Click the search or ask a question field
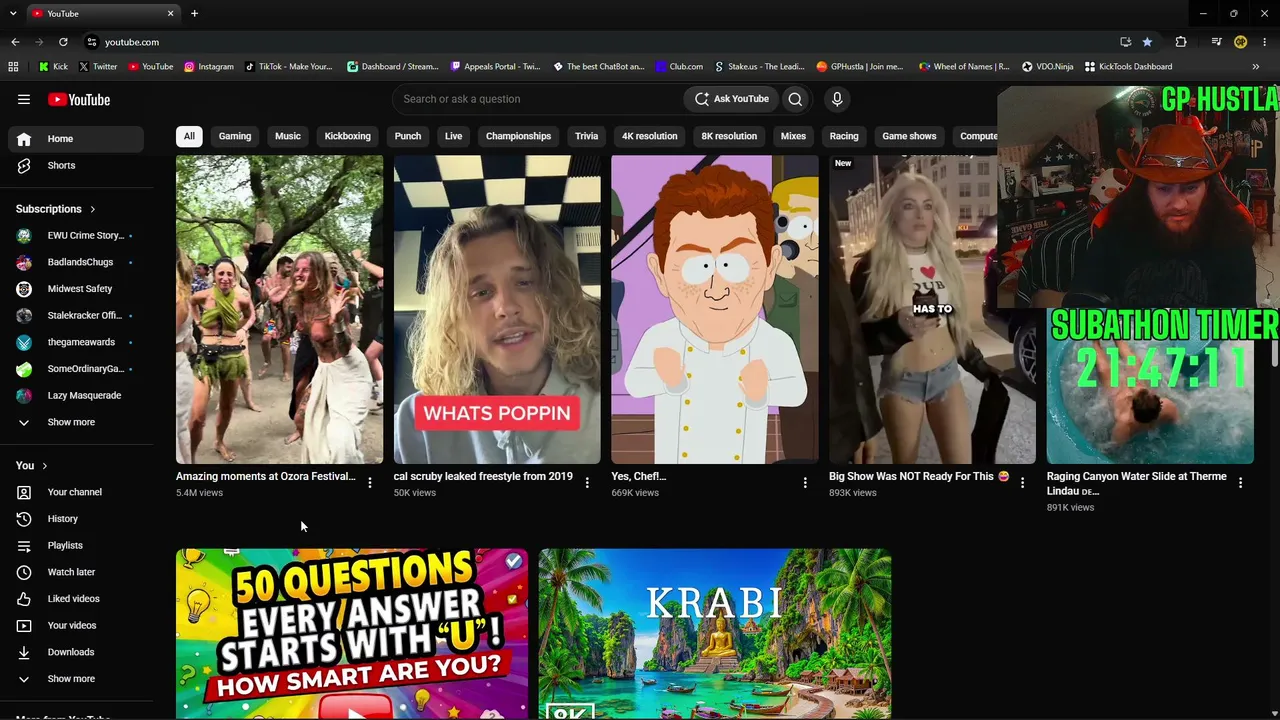 tap(537, 99)
